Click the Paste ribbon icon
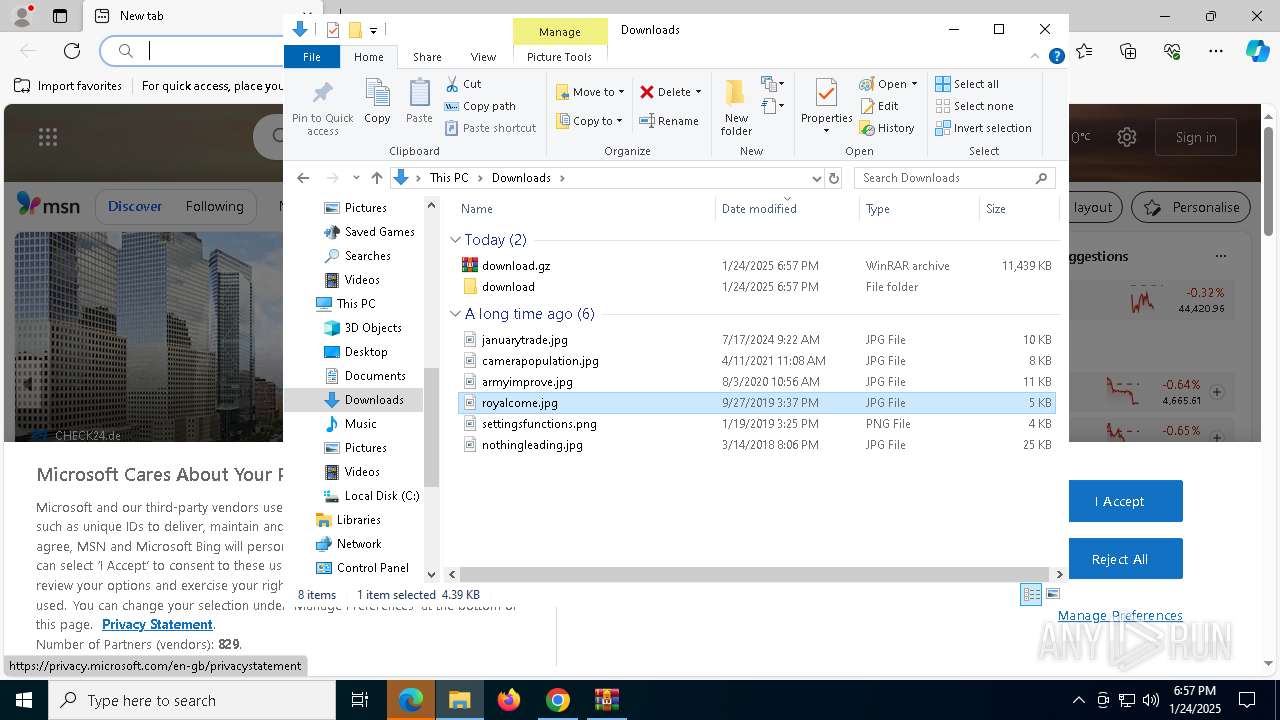The height and width of the screenshot is (720, 1280). (x=419, y=101)
